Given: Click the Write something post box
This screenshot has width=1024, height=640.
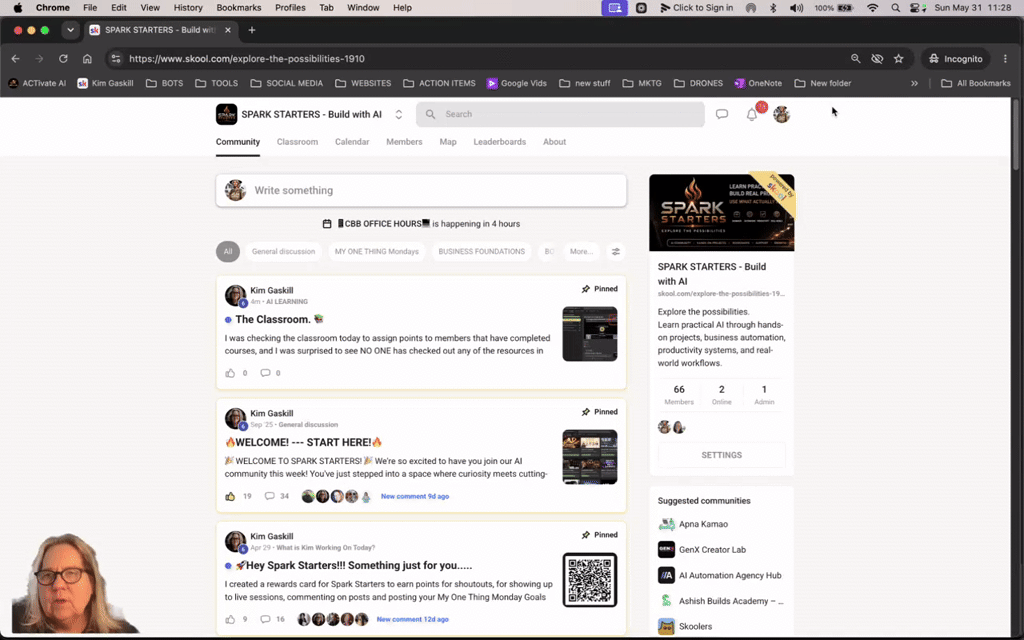Looking at the screenshot, I should pyautogui.click(x=421, y=190).
